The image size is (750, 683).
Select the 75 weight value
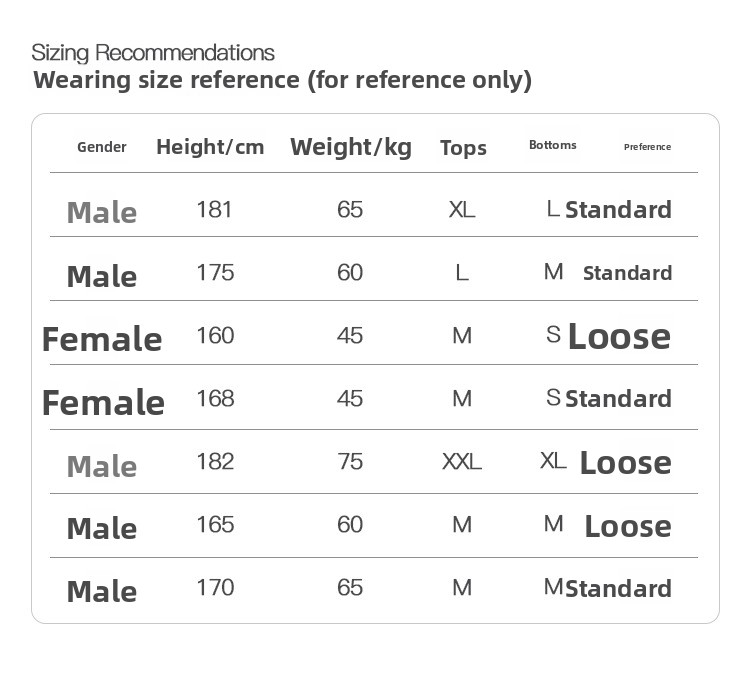(350, 461)
